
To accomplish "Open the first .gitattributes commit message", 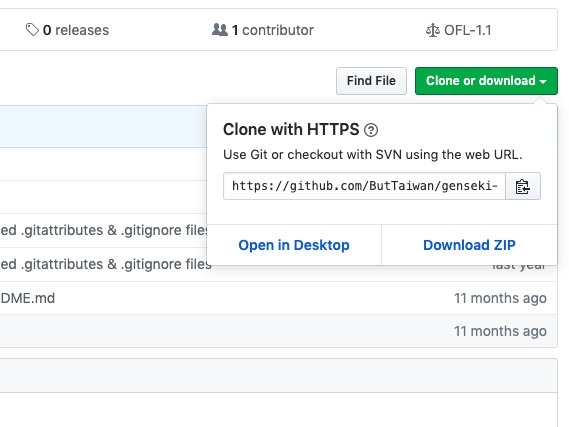I will coord(104,230).
